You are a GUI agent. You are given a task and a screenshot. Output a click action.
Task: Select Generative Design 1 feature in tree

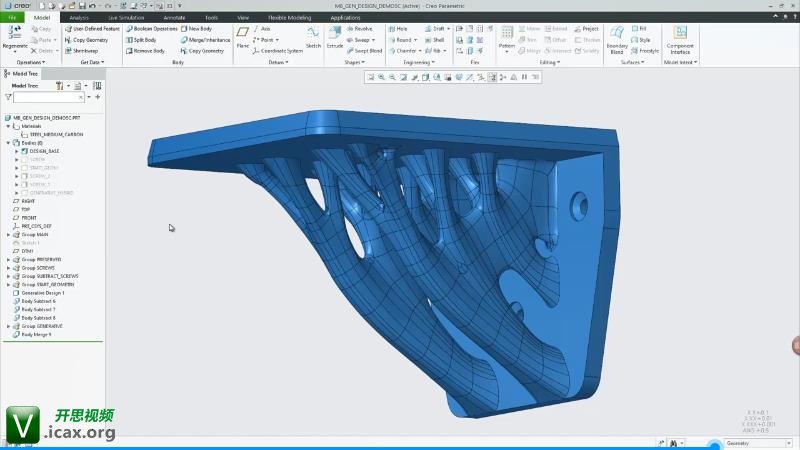(x=43, y=293)
